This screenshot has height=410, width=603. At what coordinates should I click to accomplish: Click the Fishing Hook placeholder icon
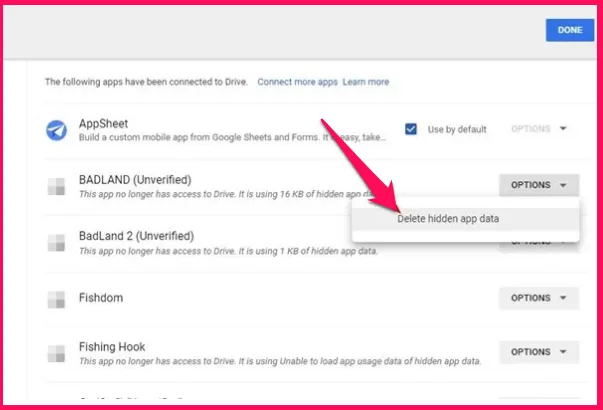[x=56, y=353]
